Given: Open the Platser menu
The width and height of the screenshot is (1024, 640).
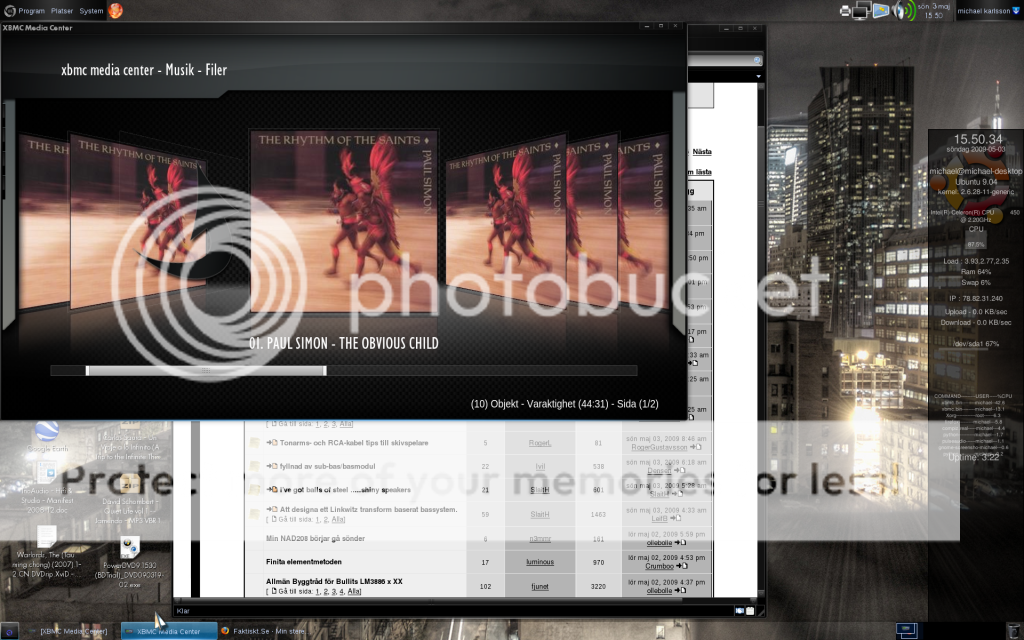Looking at the screenshot, I should click(61, 10).
